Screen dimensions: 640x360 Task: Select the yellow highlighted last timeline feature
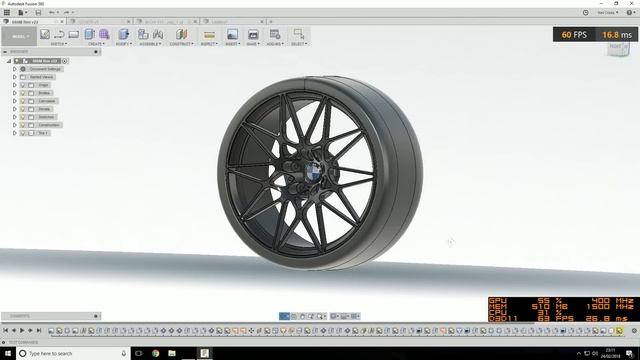coord(620,331)
